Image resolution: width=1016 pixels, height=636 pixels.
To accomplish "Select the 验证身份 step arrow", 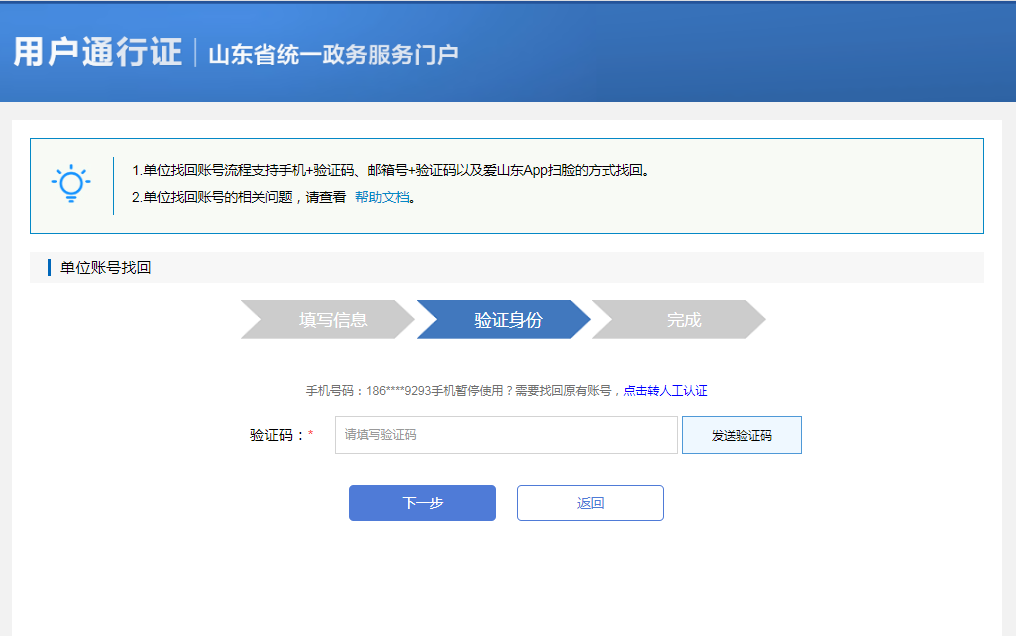I will (x=507, y=320).
